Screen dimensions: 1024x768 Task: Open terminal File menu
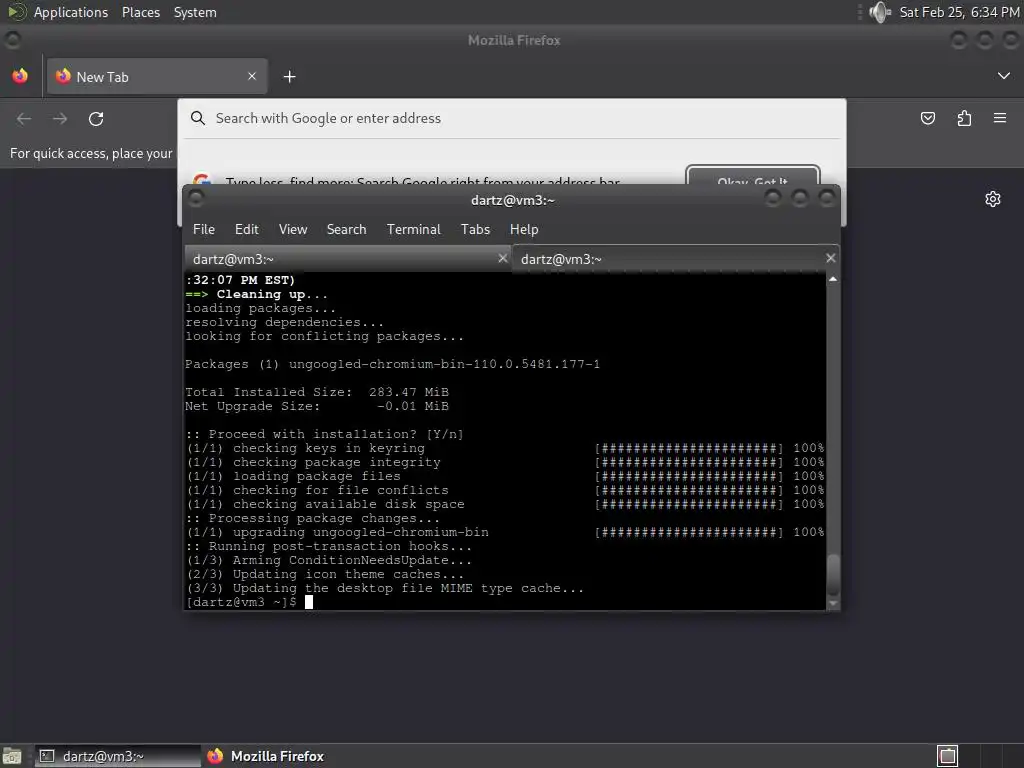[x=204, y=229]
